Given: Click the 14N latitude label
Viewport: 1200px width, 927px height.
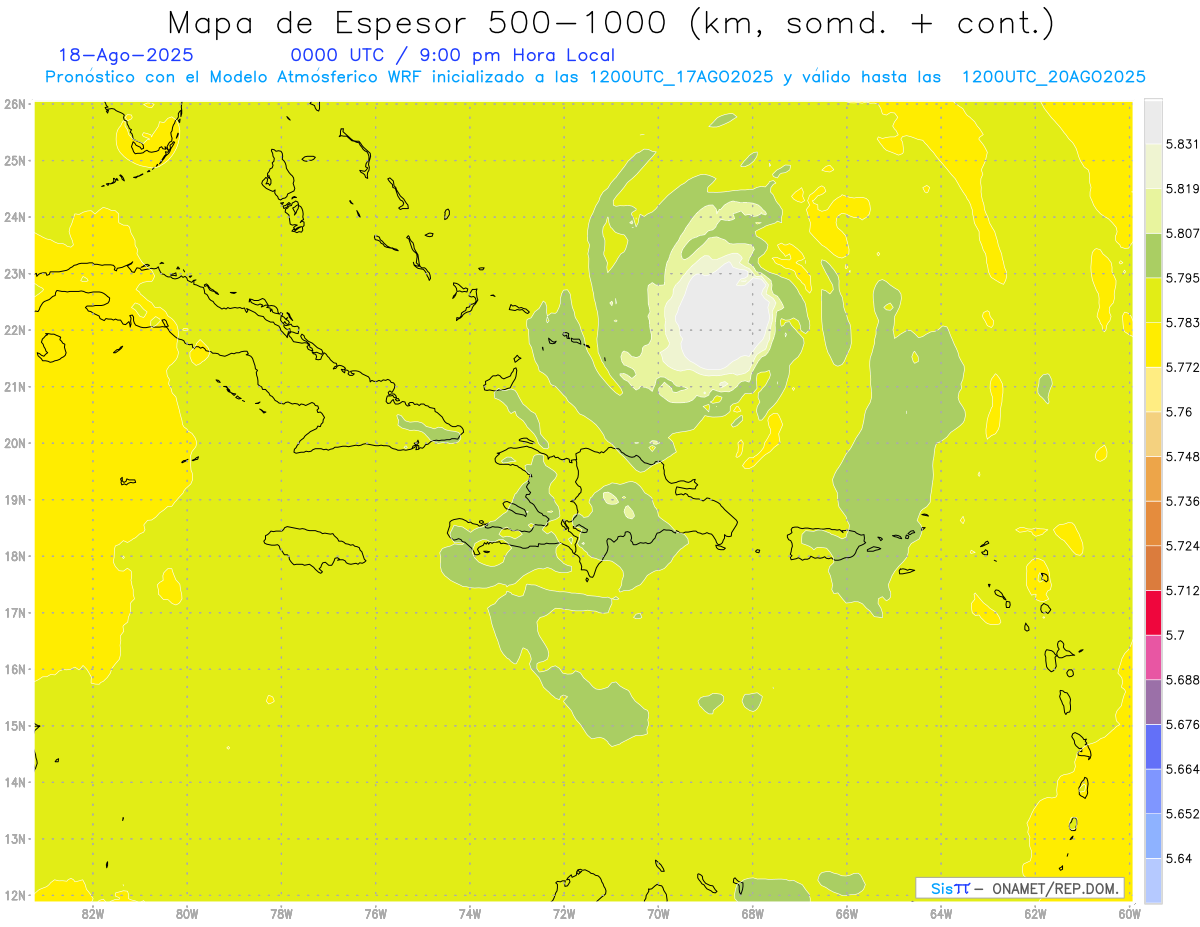Looking at the screenshot, I should click(15, 782).
